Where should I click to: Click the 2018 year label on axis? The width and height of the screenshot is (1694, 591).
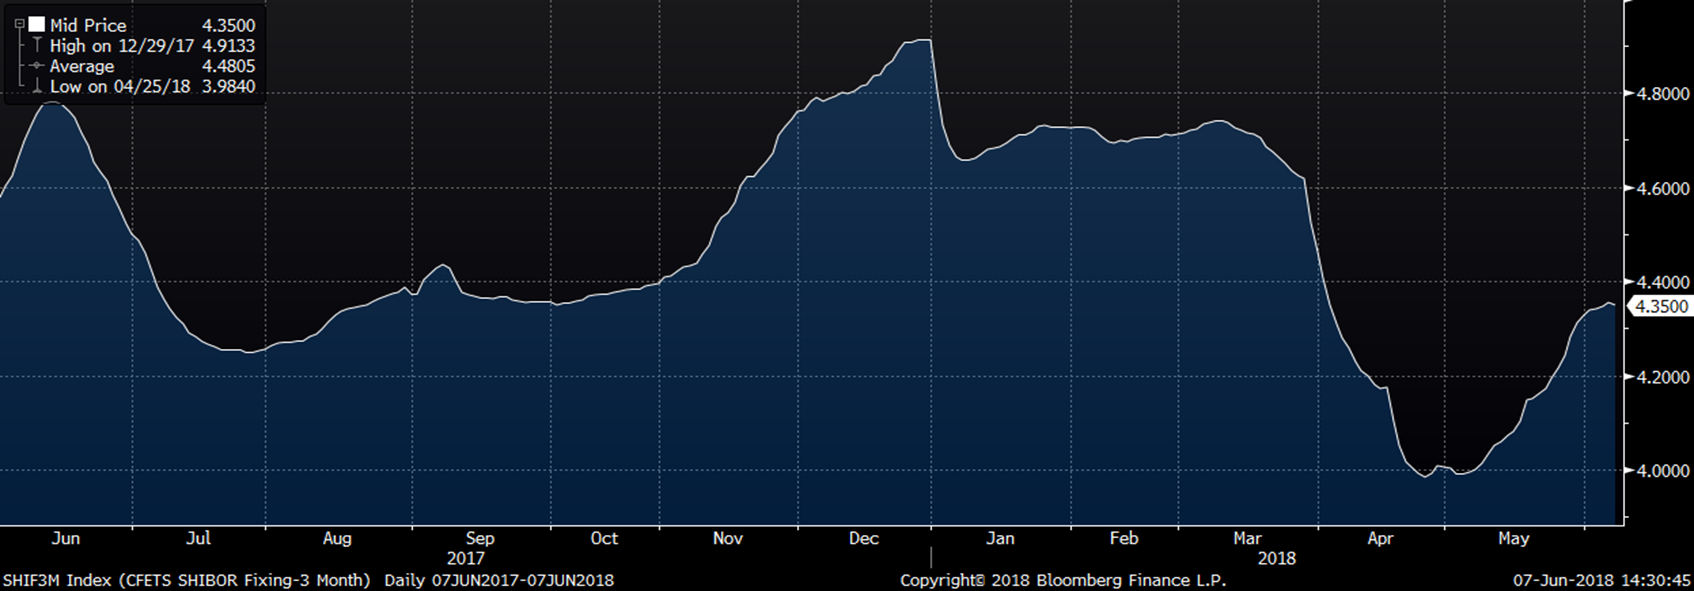pyautogui.click(x=1276, y=558)
